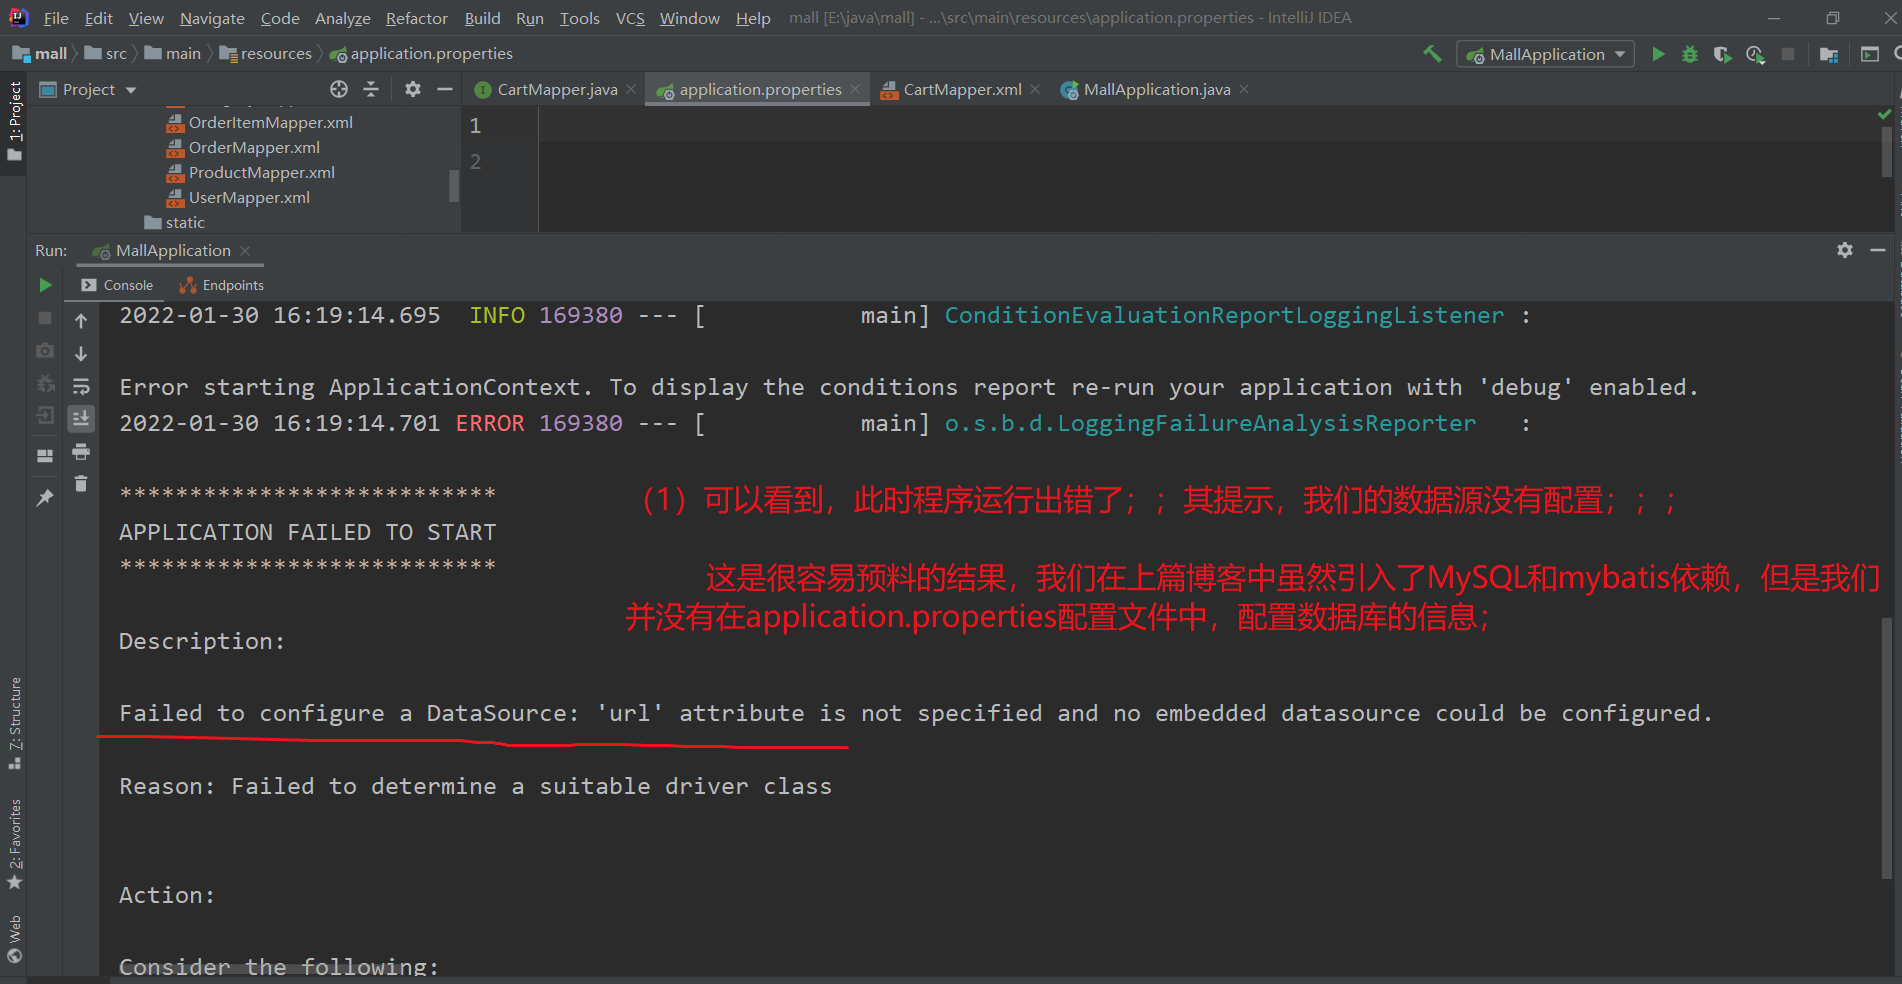The height and width of the screenshot is (984, 1902).
Task: Close the CartMapper.java tab
Action: [631, 89]
